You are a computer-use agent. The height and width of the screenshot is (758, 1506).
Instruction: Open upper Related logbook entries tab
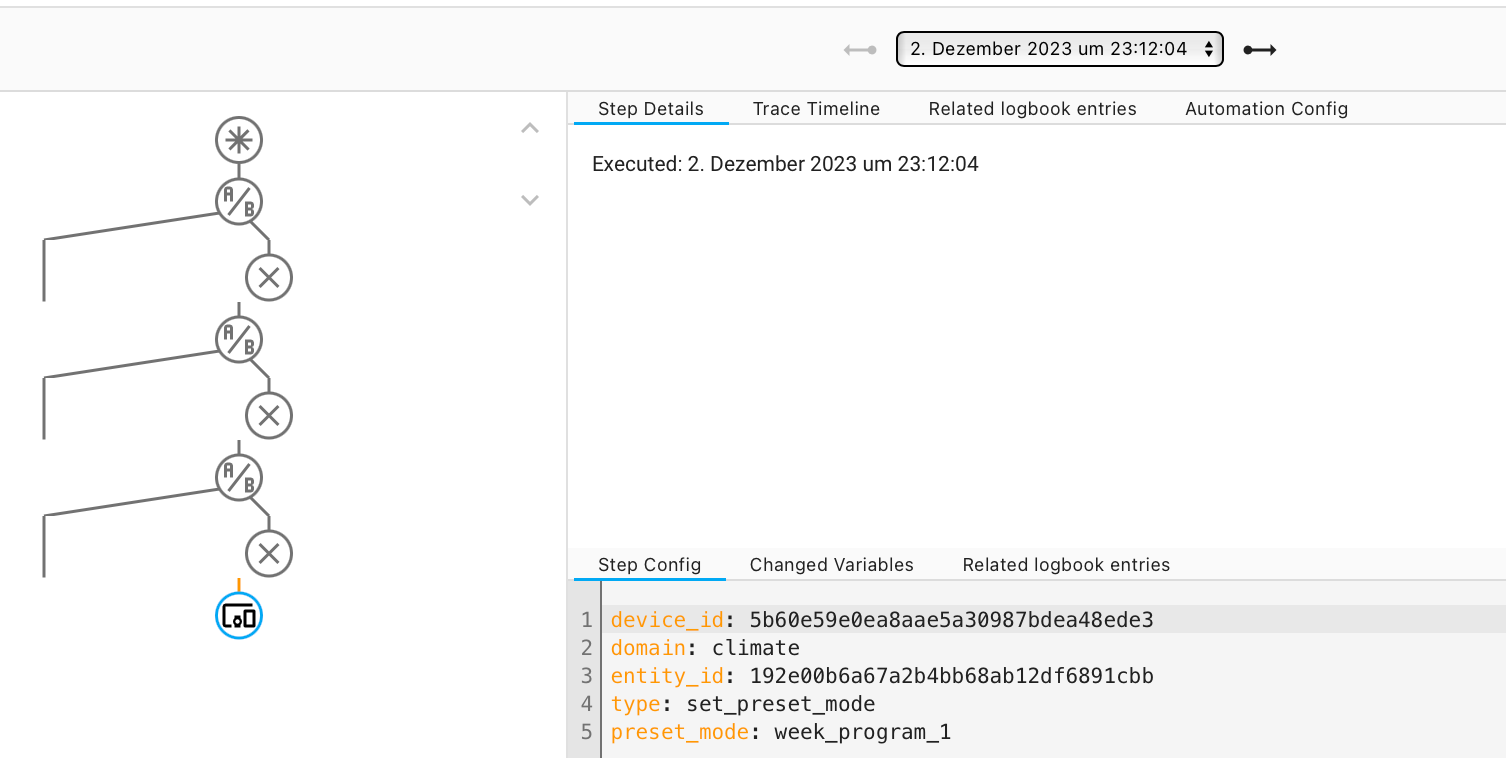pos(1032,109)
